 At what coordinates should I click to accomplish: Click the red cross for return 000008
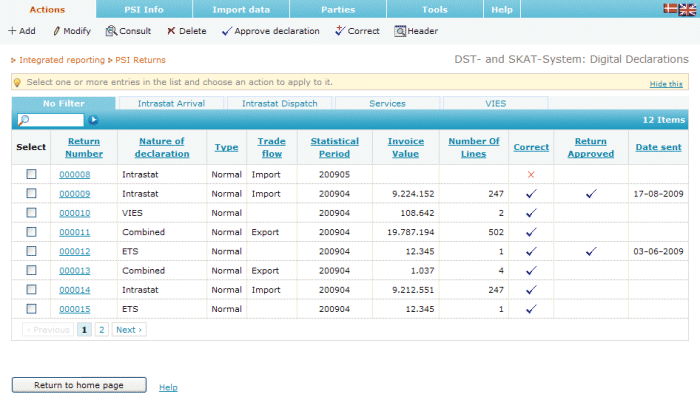point(531,175)
